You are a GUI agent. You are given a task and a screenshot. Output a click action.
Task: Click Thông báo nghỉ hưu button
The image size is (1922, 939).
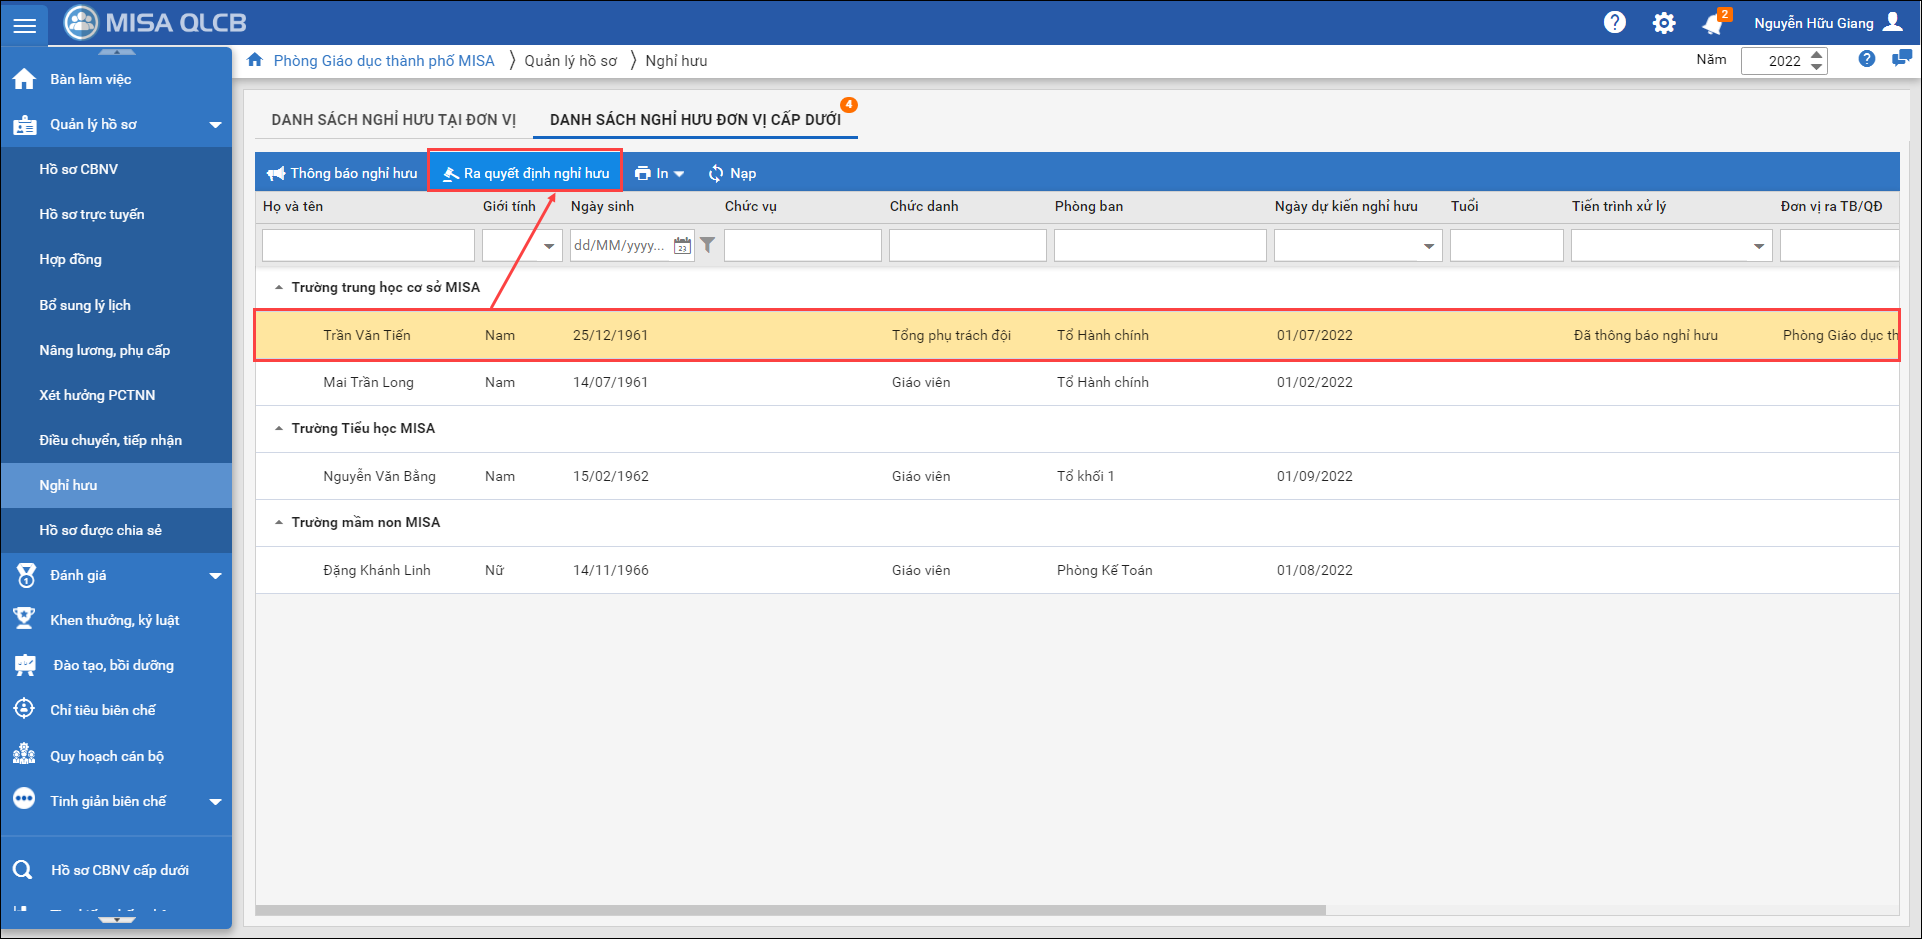pos(342,173)
